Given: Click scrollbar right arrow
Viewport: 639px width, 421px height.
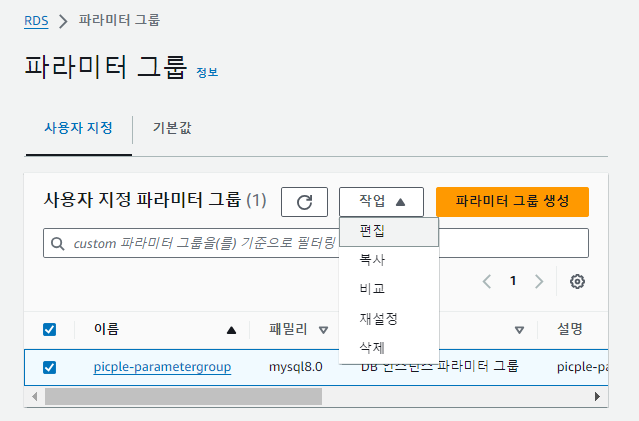Looking at the screenshot, I should [x=599, y=396].
